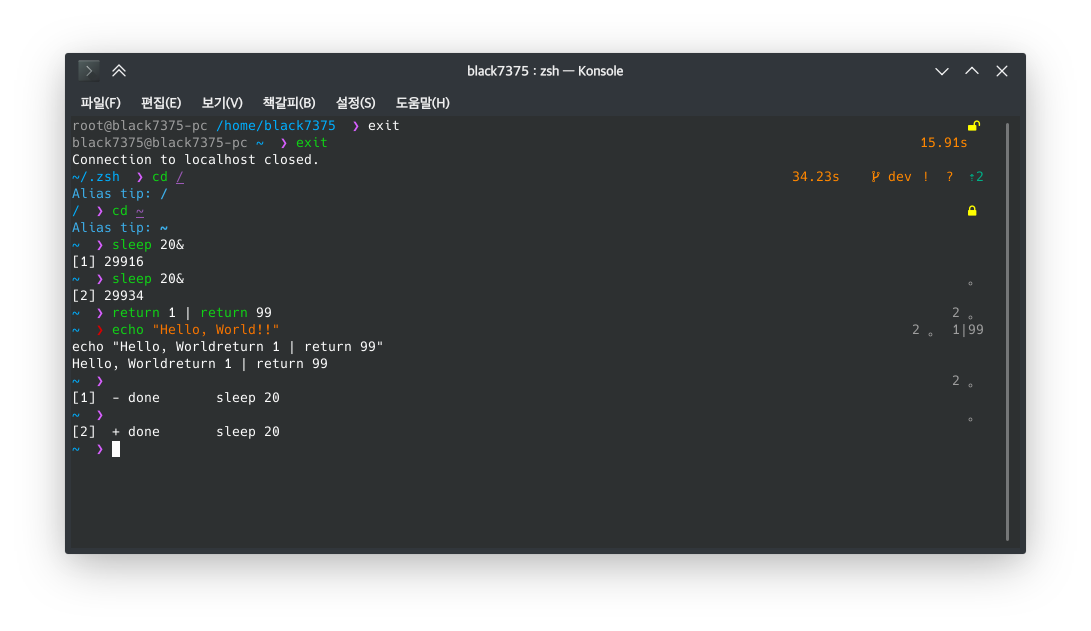Open the 편집(E) menu

(161, 103)
